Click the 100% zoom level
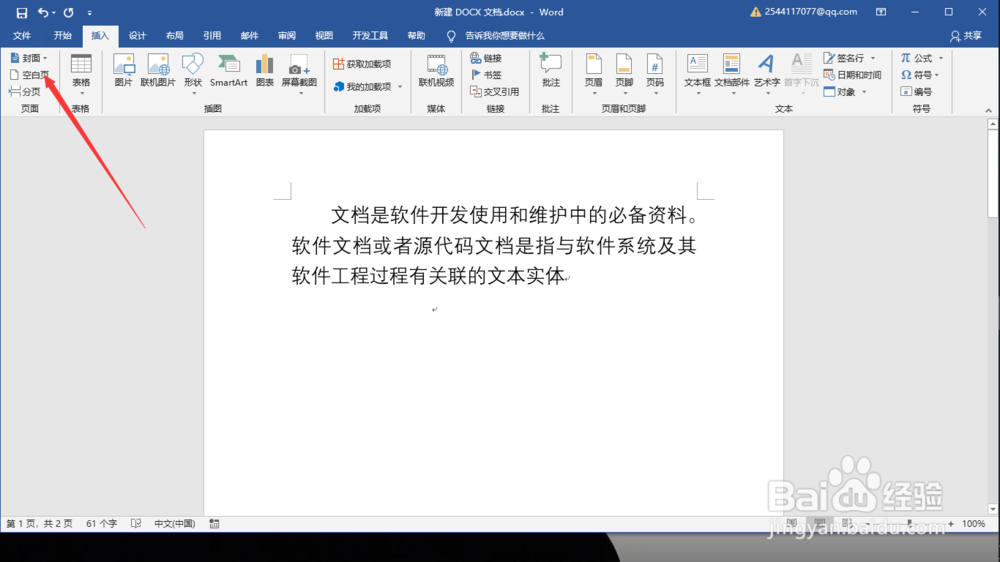 click(973, 524)
